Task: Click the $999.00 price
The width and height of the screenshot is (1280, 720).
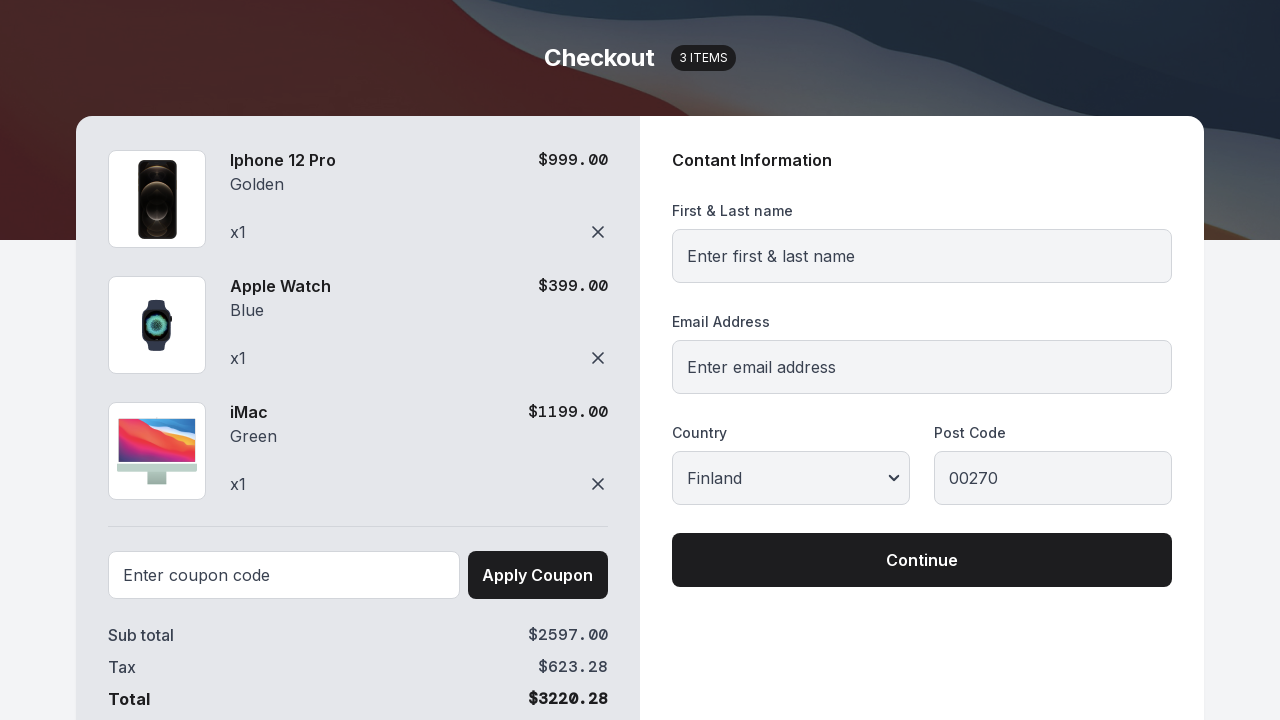Action: coord(573,160)
